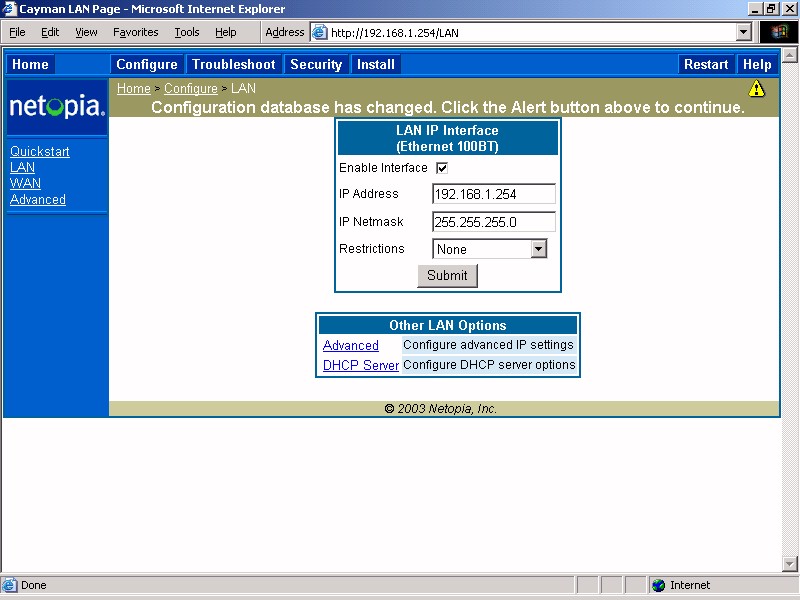Click the 'Other LAN Options' header
Screen dimensions: 800x600
(447, 325)
